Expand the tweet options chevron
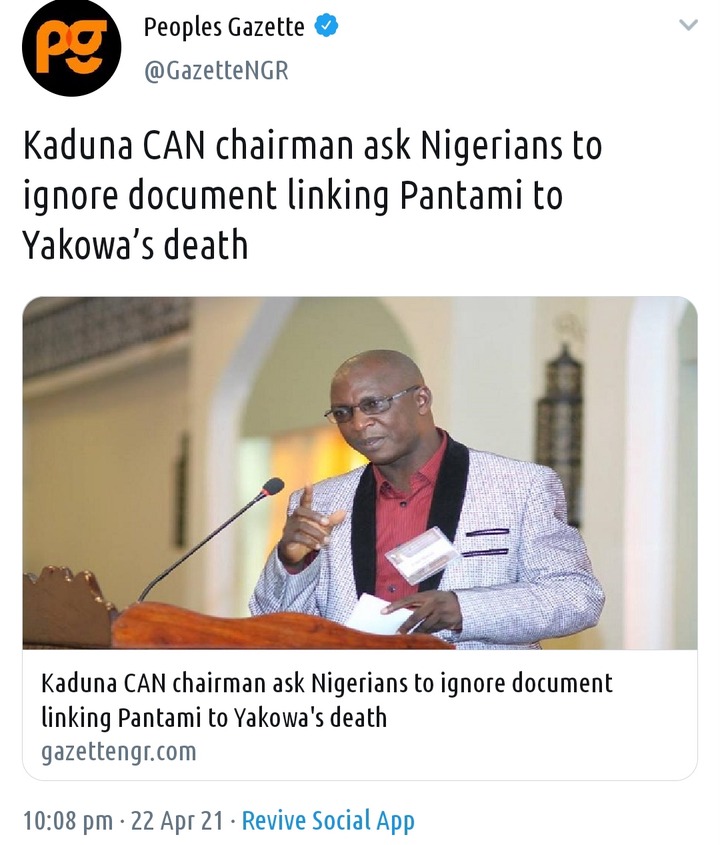The image size is (720, 845). coord(688,25)
